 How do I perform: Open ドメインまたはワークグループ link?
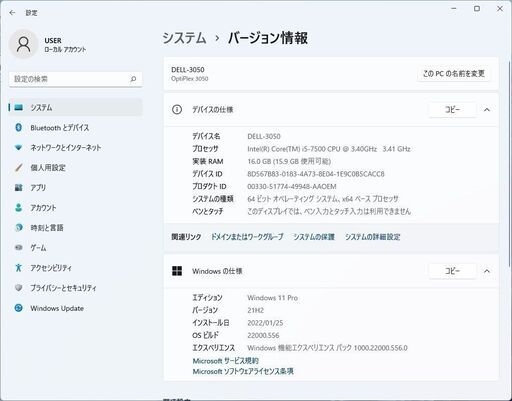[x=247, y=237]
